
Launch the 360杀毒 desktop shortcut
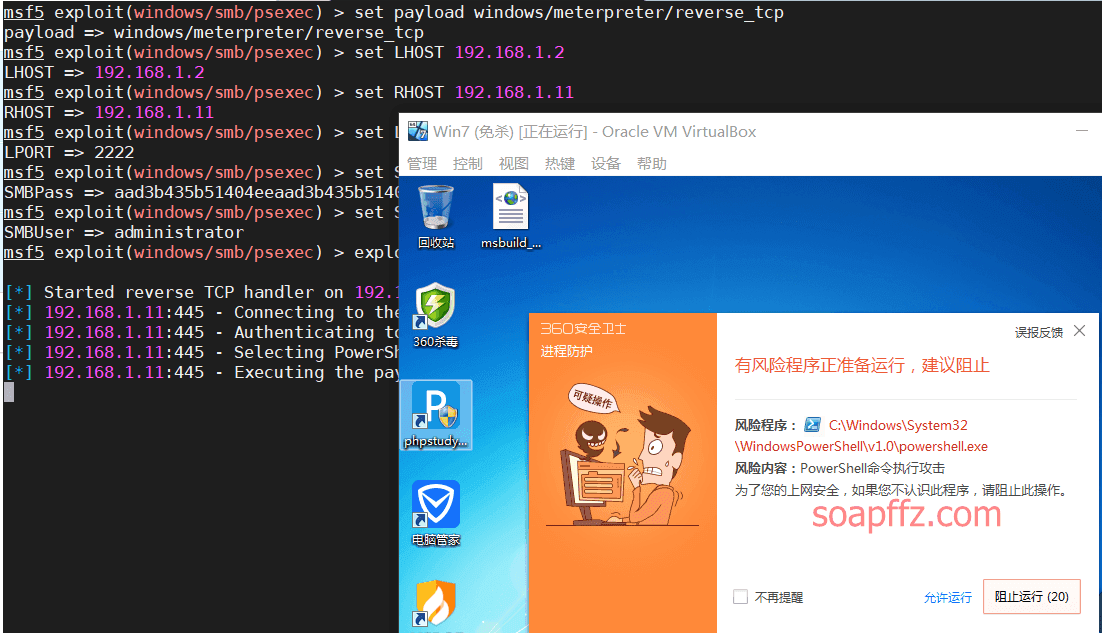[436, 315]
